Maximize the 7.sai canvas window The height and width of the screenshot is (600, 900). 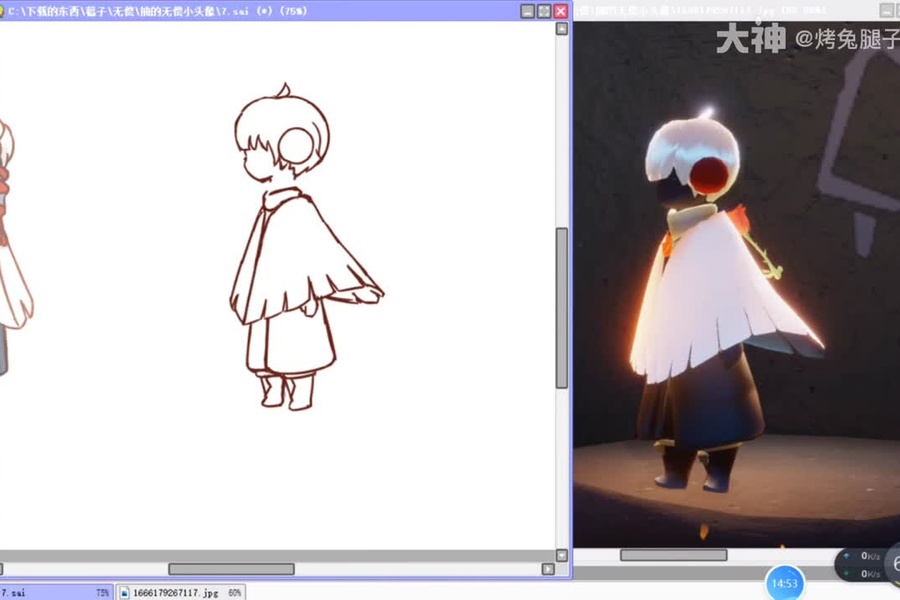tap(544, 11)
